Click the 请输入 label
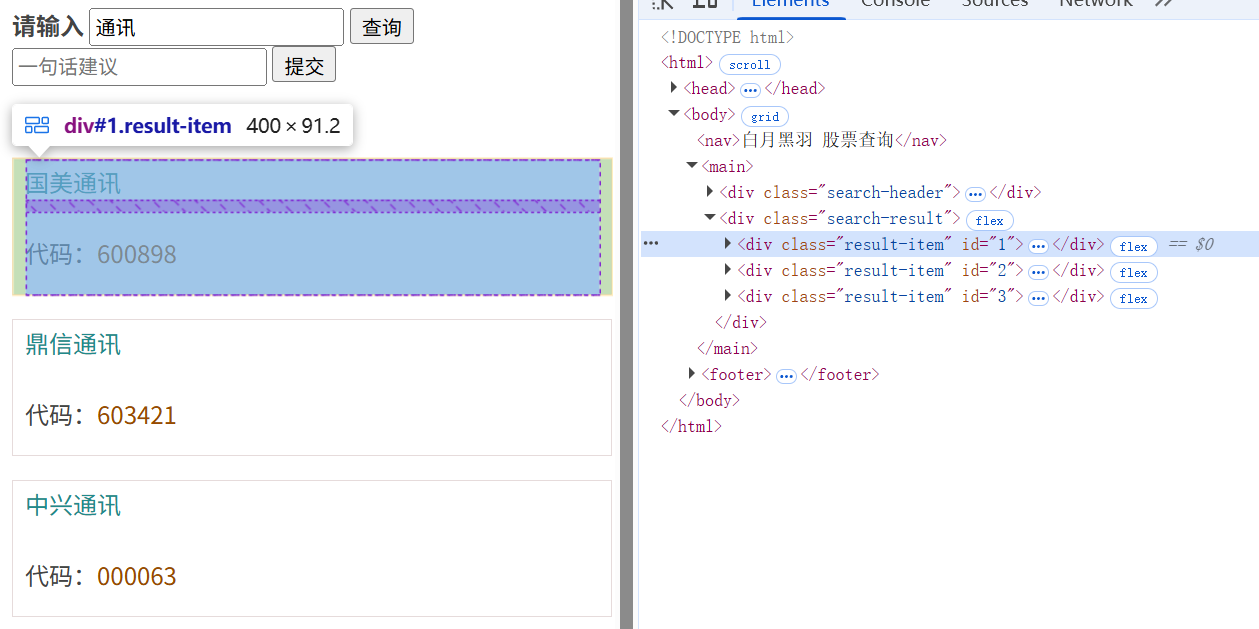 (x=48, y=27)
